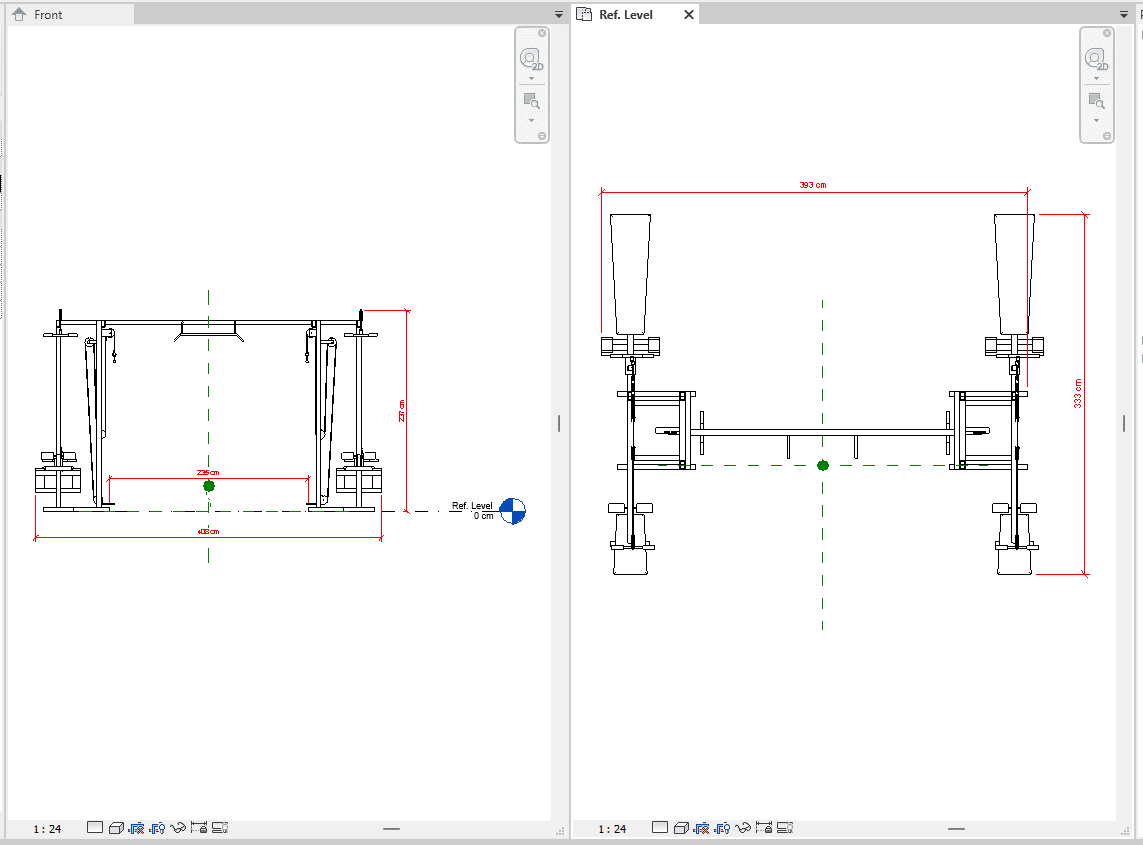
Task: Expand zoom options arrow in Ref. Level navigation bar
Action: coord(1096,120)
